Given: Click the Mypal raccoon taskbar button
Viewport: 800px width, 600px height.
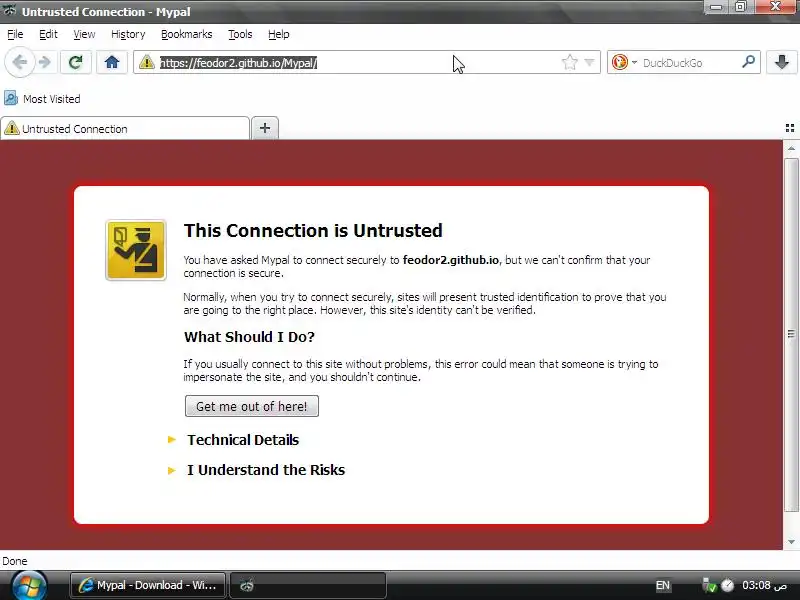Looking at the screenshot, I should click(x=308, y=585).
